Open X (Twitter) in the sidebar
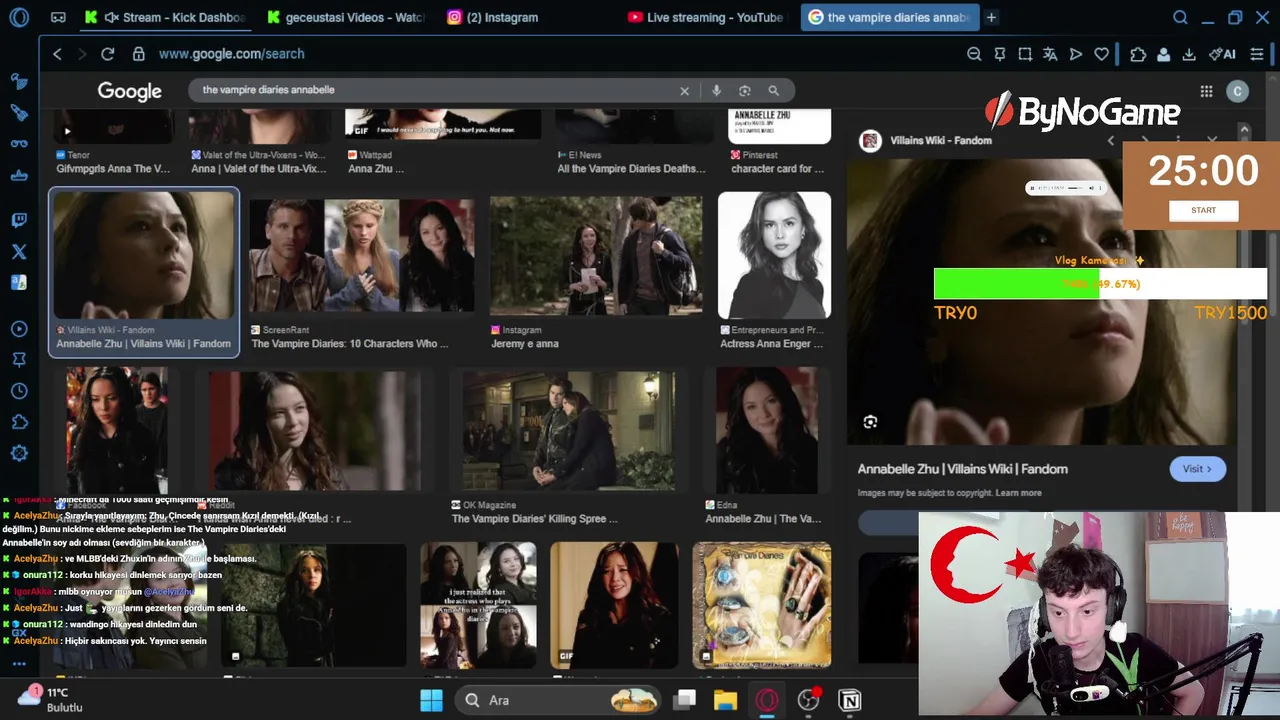The width and height of the screenshot is (1280, 720). point(19,252)
